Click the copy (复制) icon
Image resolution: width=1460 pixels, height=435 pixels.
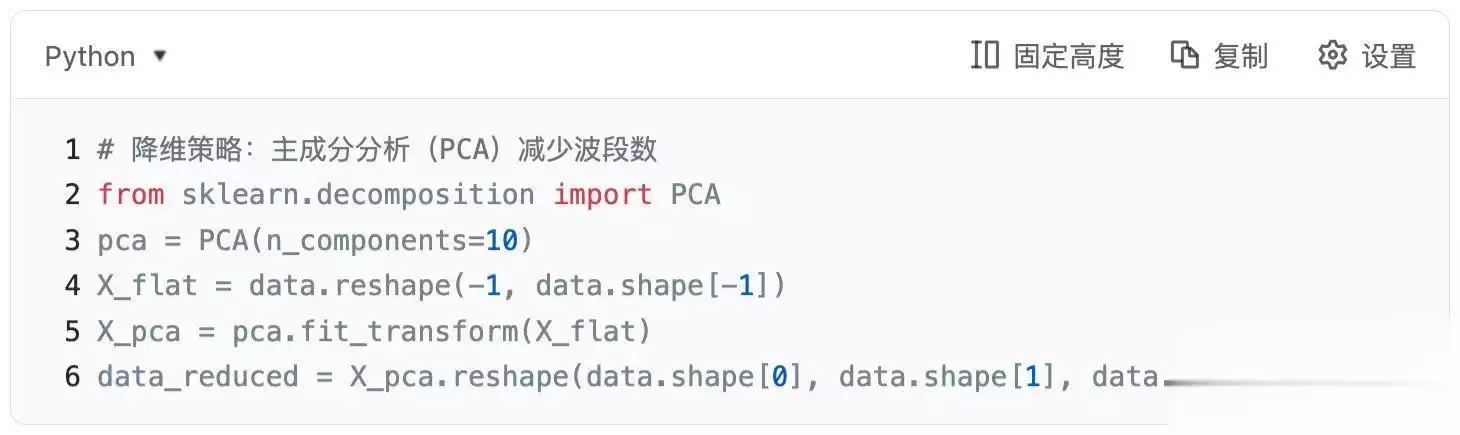pos(1184,55)
